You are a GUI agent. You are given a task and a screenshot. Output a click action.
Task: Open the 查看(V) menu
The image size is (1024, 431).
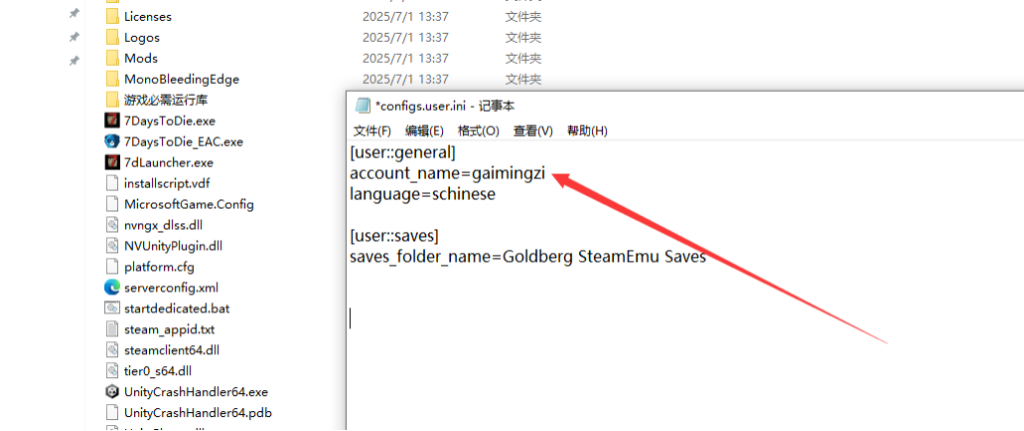pyautogui.click(x=533, y=131)
